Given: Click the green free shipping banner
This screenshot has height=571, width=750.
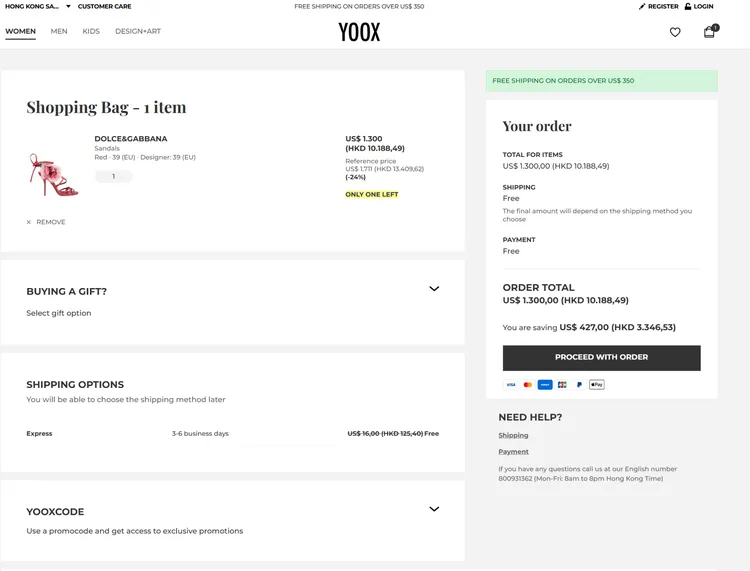Looking at the screenshot, I should click(x=601, y=81).
